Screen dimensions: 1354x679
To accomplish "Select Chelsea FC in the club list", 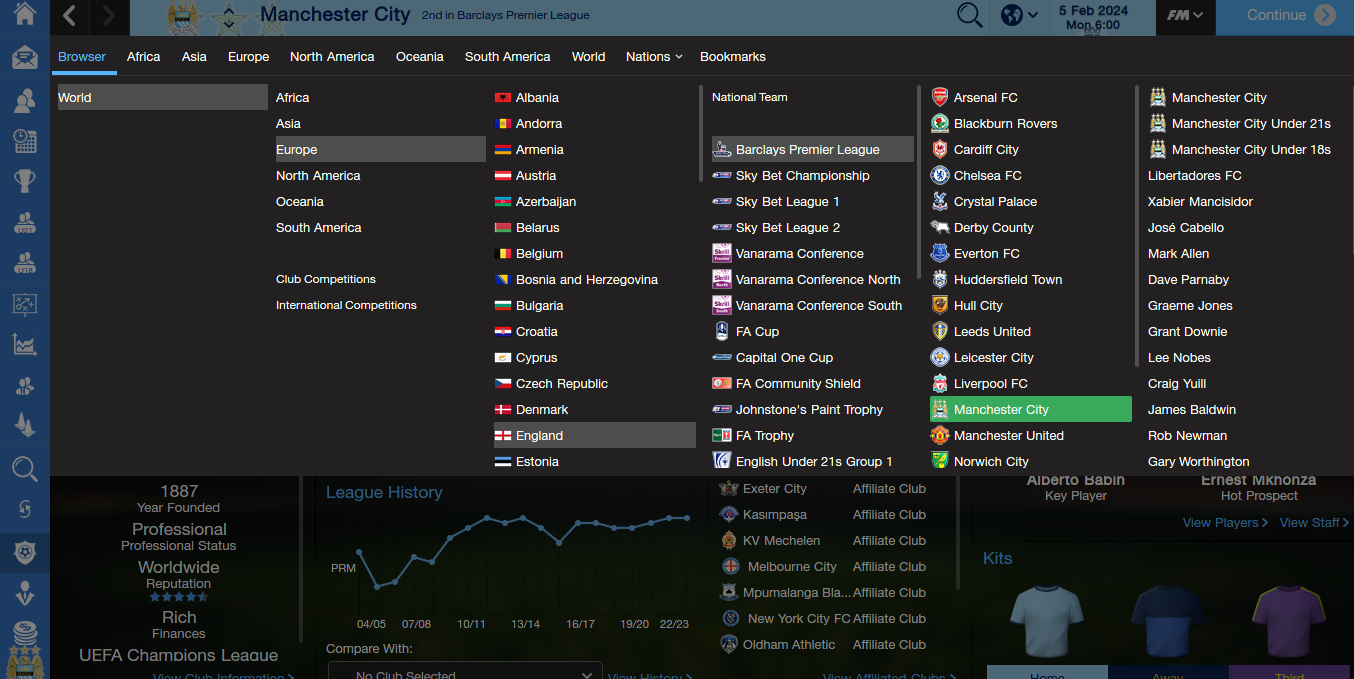I will coord(1031,176).
